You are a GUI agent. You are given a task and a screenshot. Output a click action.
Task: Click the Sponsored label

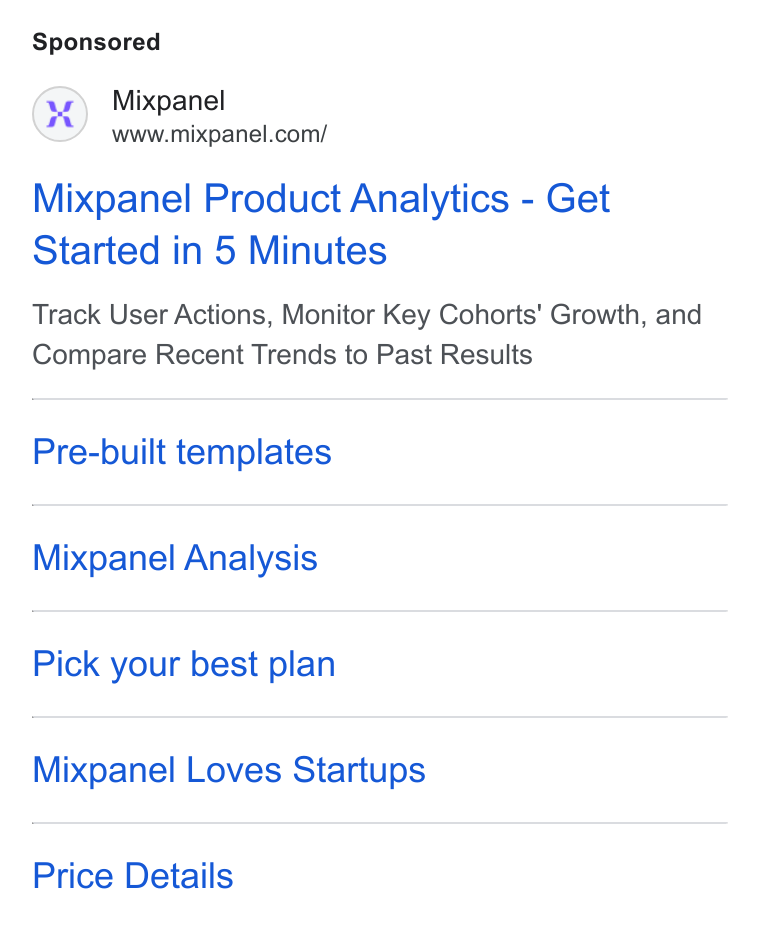tap(96, 42)
